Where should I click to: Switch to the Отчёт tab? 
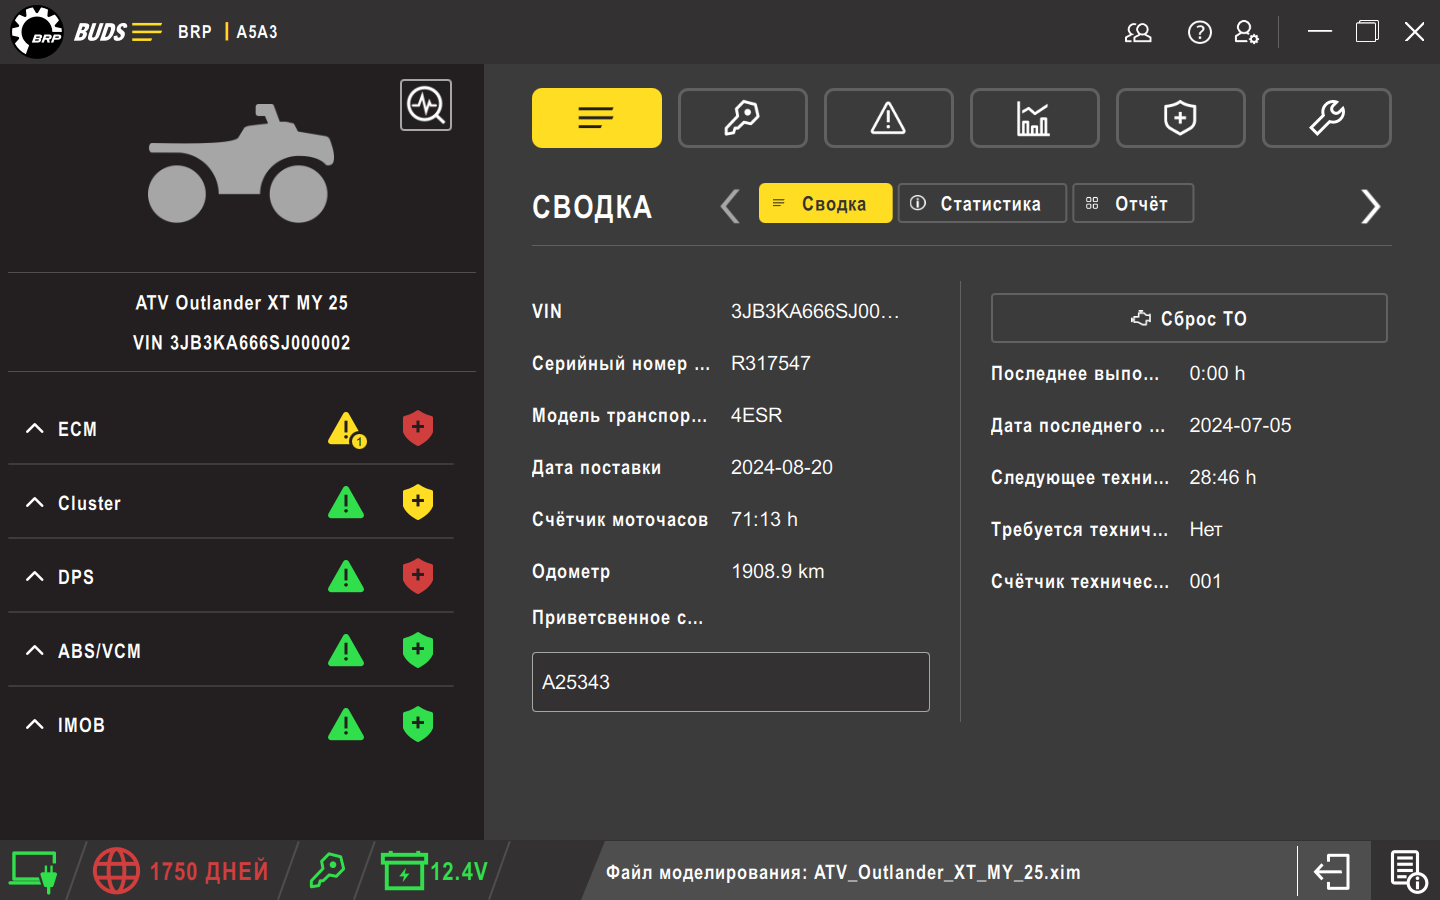click(x=1133, y=203)
